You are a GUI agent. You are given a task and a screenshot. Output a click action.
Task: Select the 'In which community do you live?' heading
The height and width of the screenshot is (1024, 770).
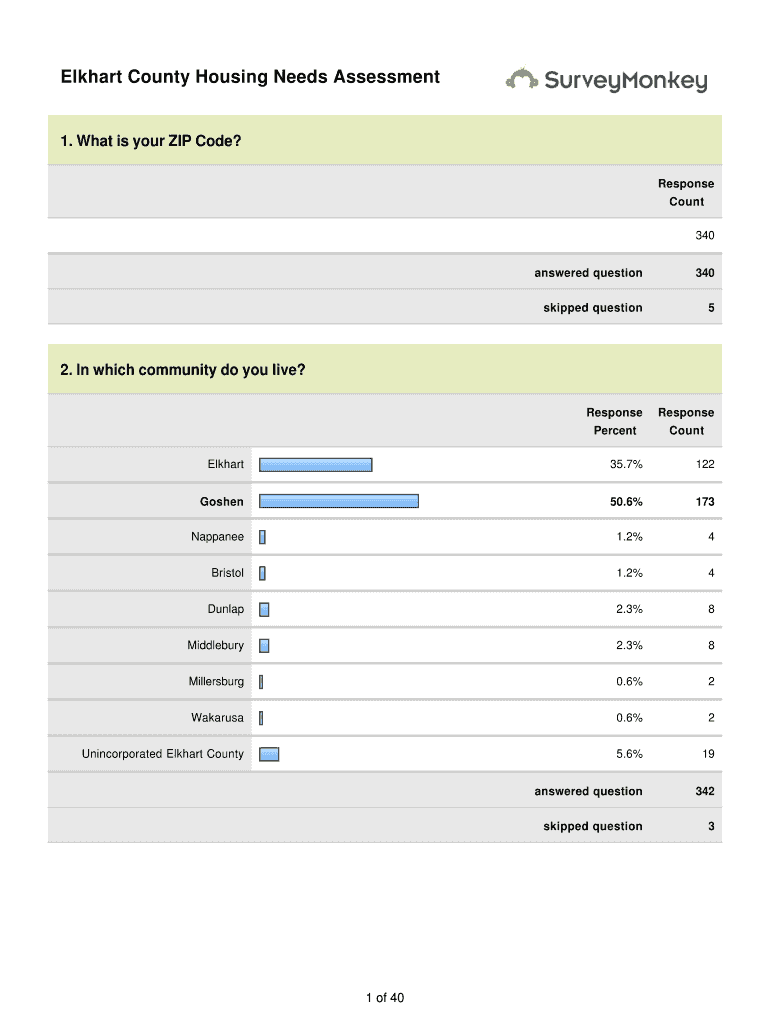point(183,370)
